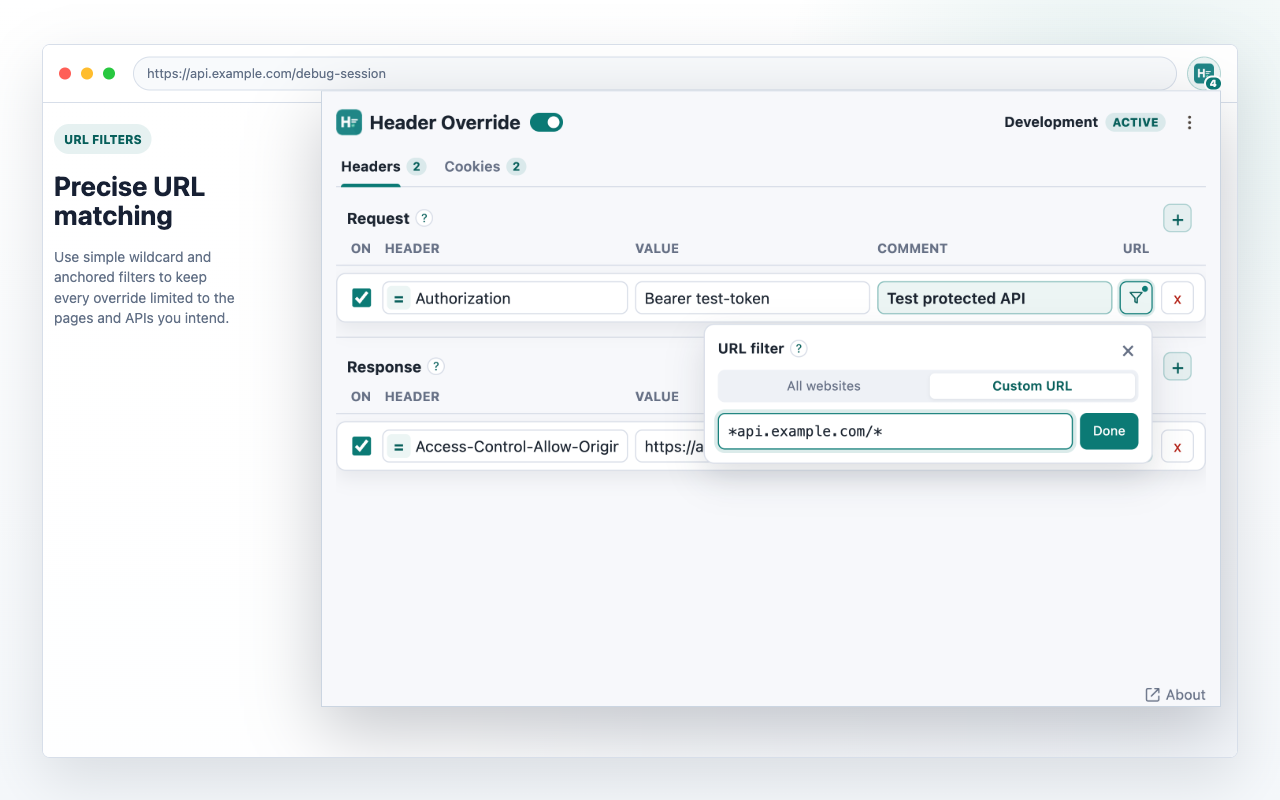Focus the custom URL pattern input field

[896, 431]
